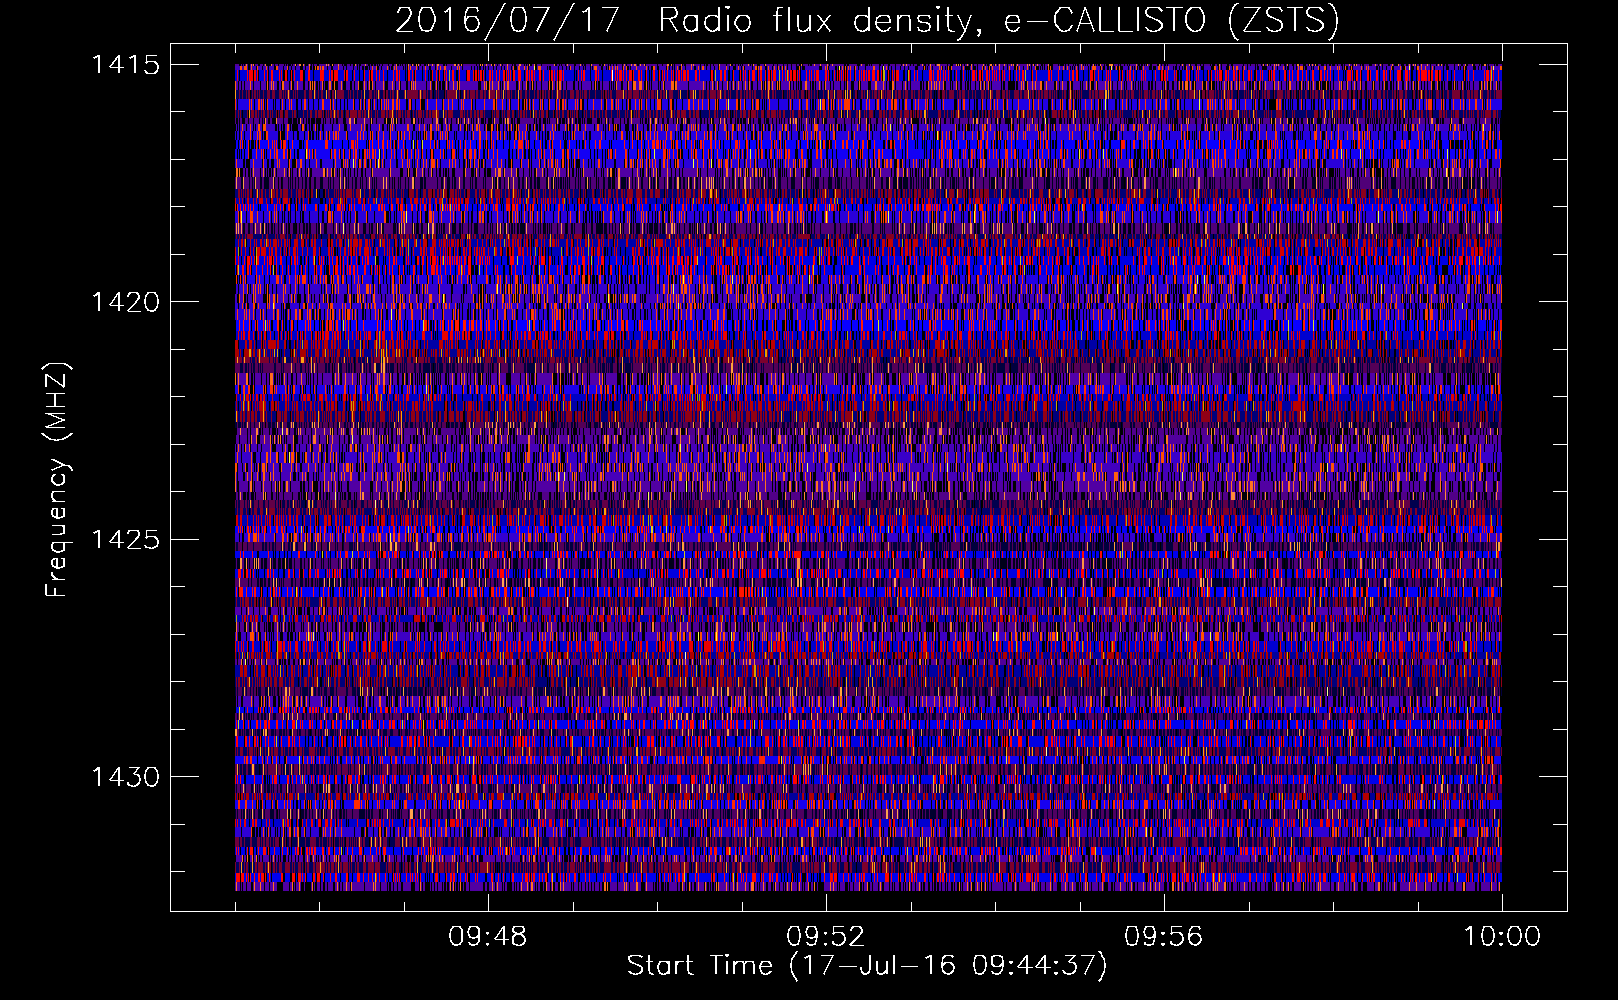Click the 'Start Time (17-Jul-16 09:44:37)' label
Viewport: 1618px width, 1000px height.
pyautogui.click(x=867, y=966)
